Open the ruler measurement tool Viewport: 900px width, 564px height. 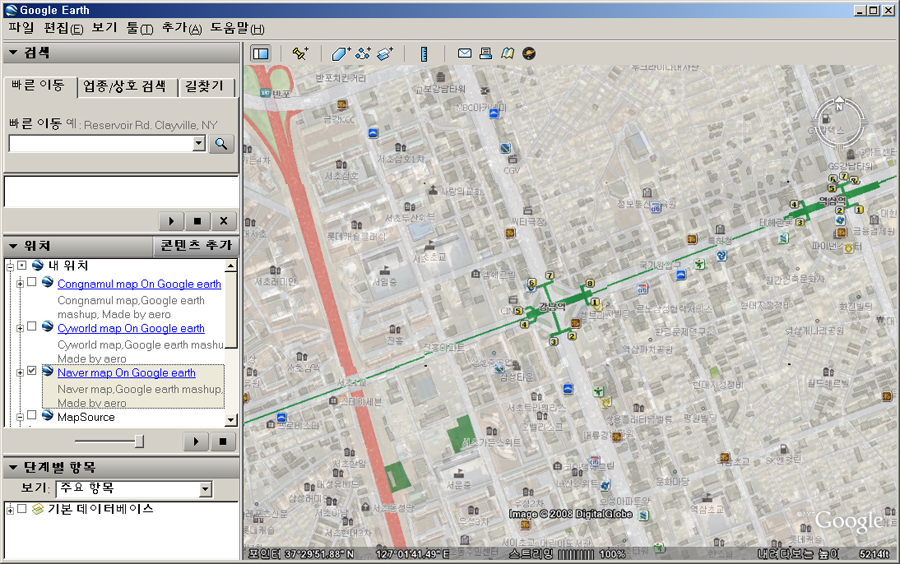point(424,53)
